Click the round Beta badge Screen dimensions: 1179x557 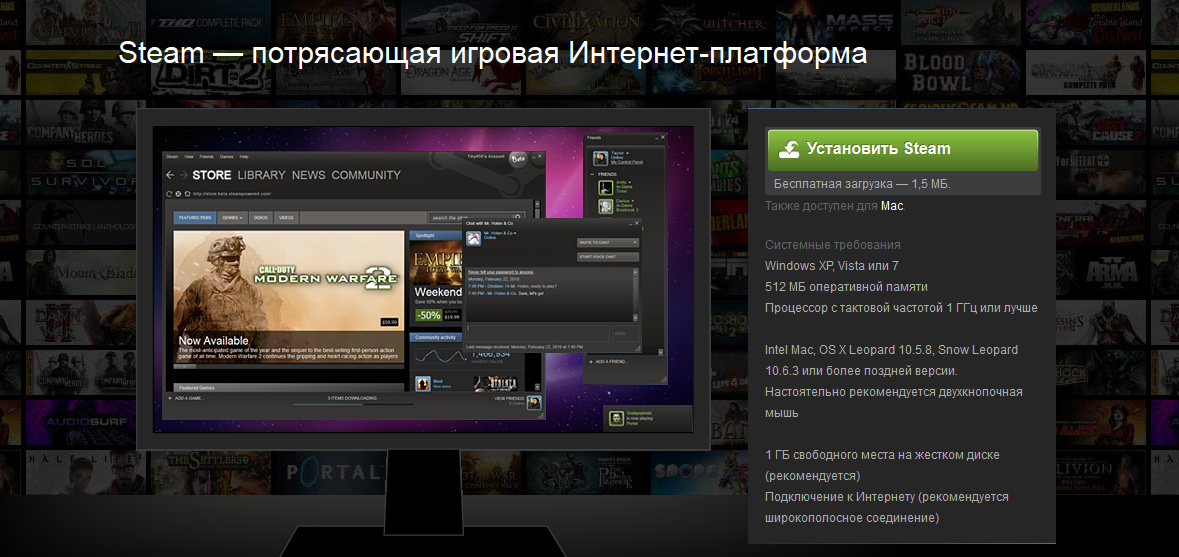pos(518,159)
